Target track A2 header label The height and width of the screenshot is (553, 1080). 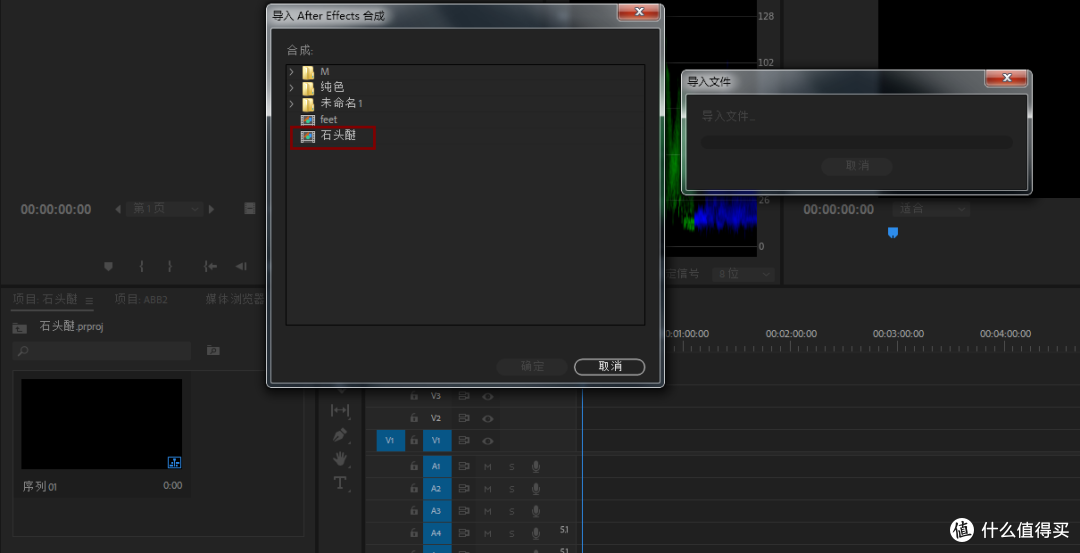pos(437,489)
